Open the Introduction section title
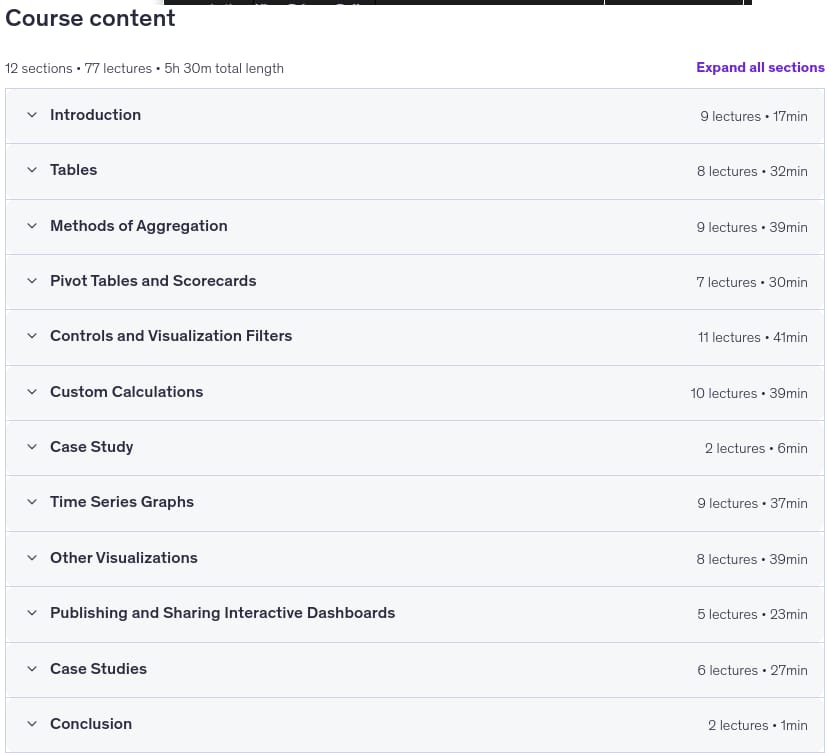The height and width of the screenshot is (753, 825). coord(95,115)
